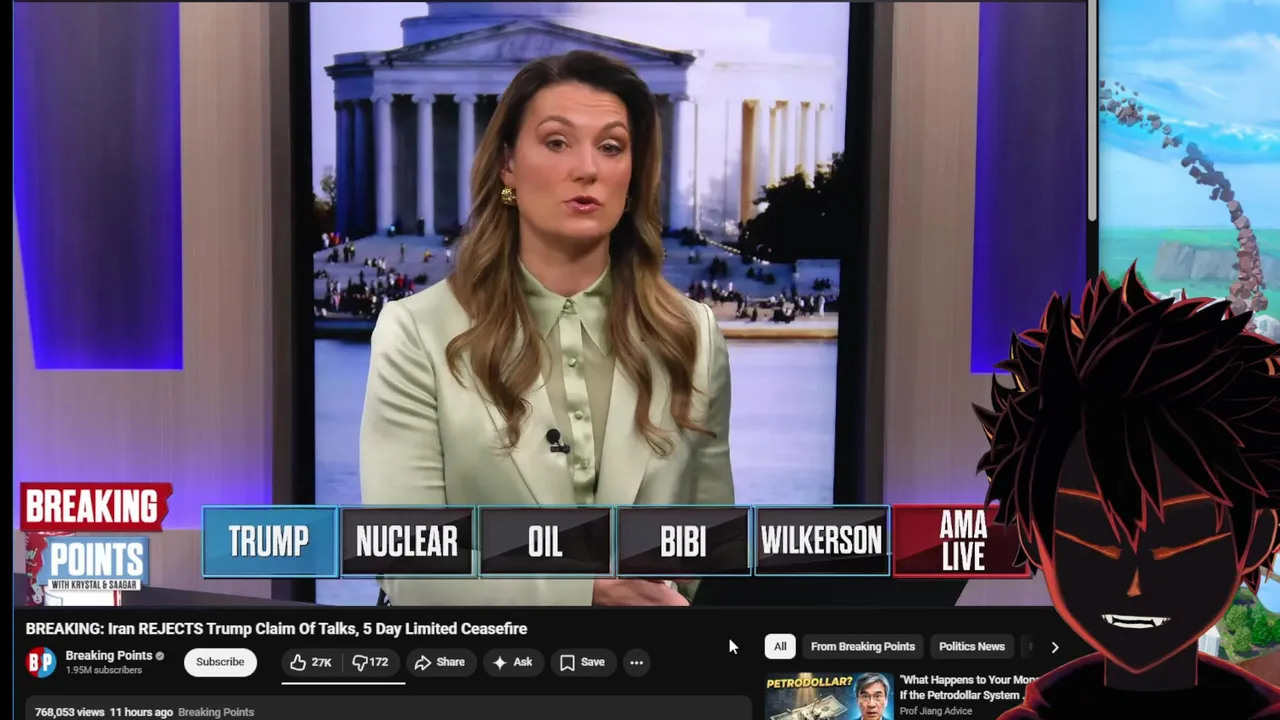The height and width of the screenshot is (720, 1280).
Task: Open 'What Happens to Your Money' video title
Action: pos(968,687)
